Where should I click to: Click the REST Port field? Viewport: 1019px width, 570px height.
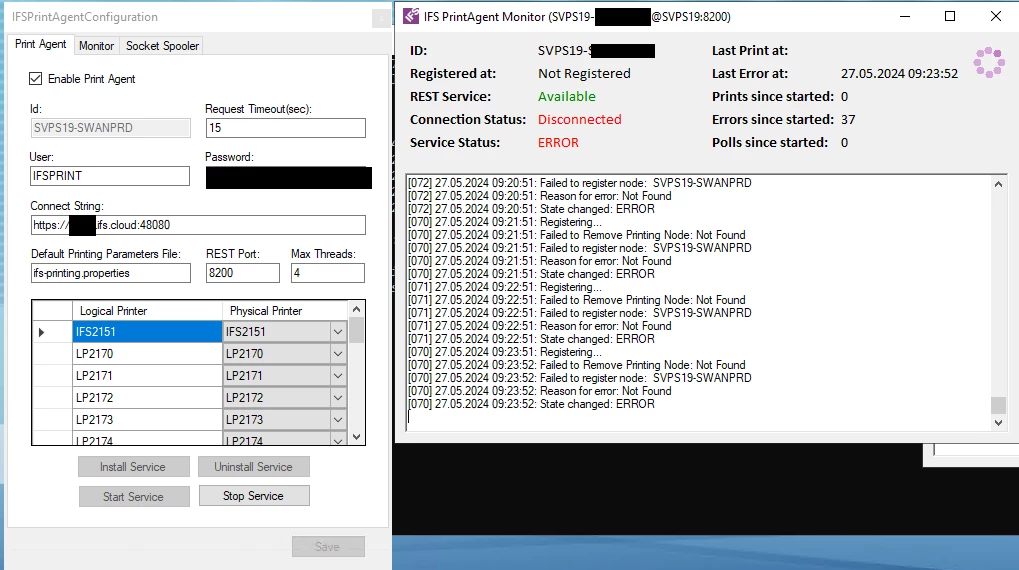coord(242,273)
